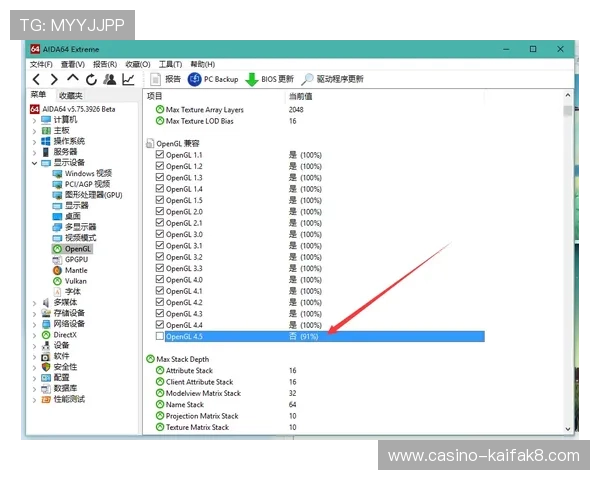Toggle the OpenGL 3.0 checkbox
Image resolution: width=600 pixels, height=480 pixels.
(160, 234)
